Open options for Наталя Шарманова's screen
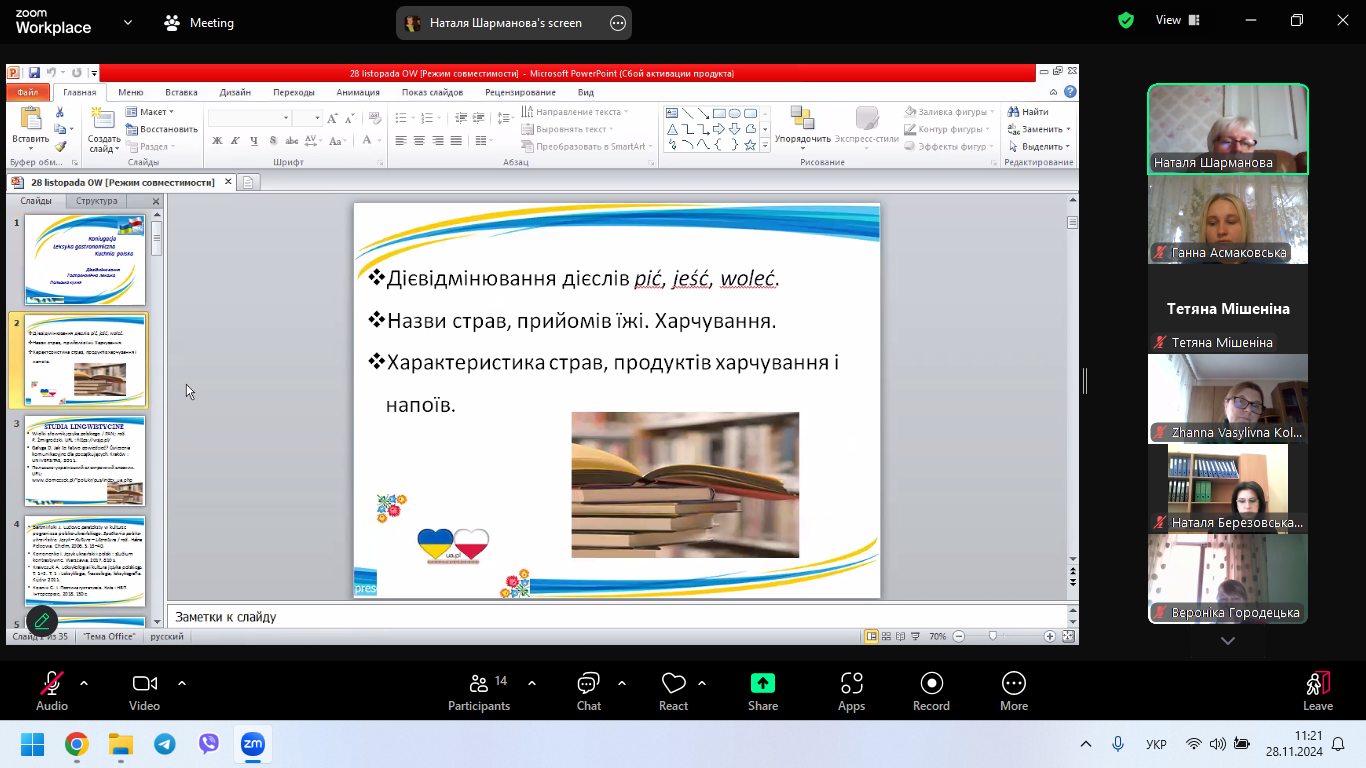1366x768 pixels. pos(618,23)
